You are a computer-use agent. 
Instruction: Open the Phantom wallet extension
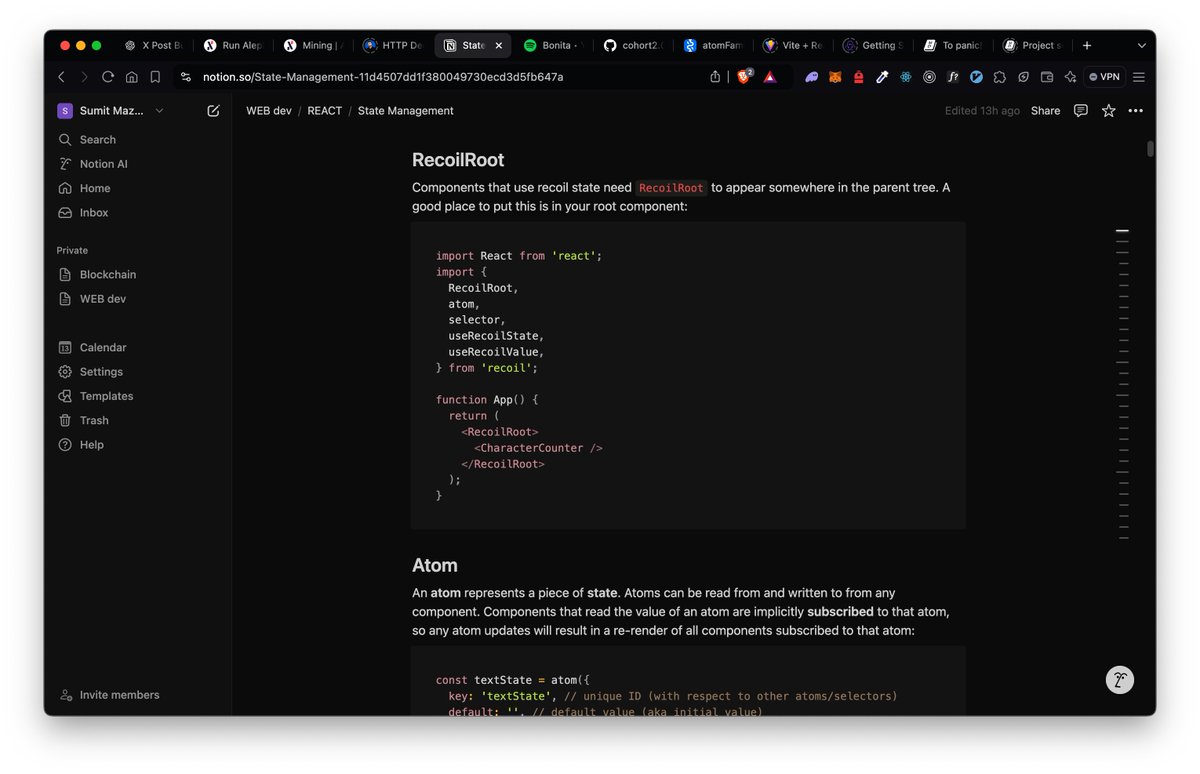click(811, 77)
